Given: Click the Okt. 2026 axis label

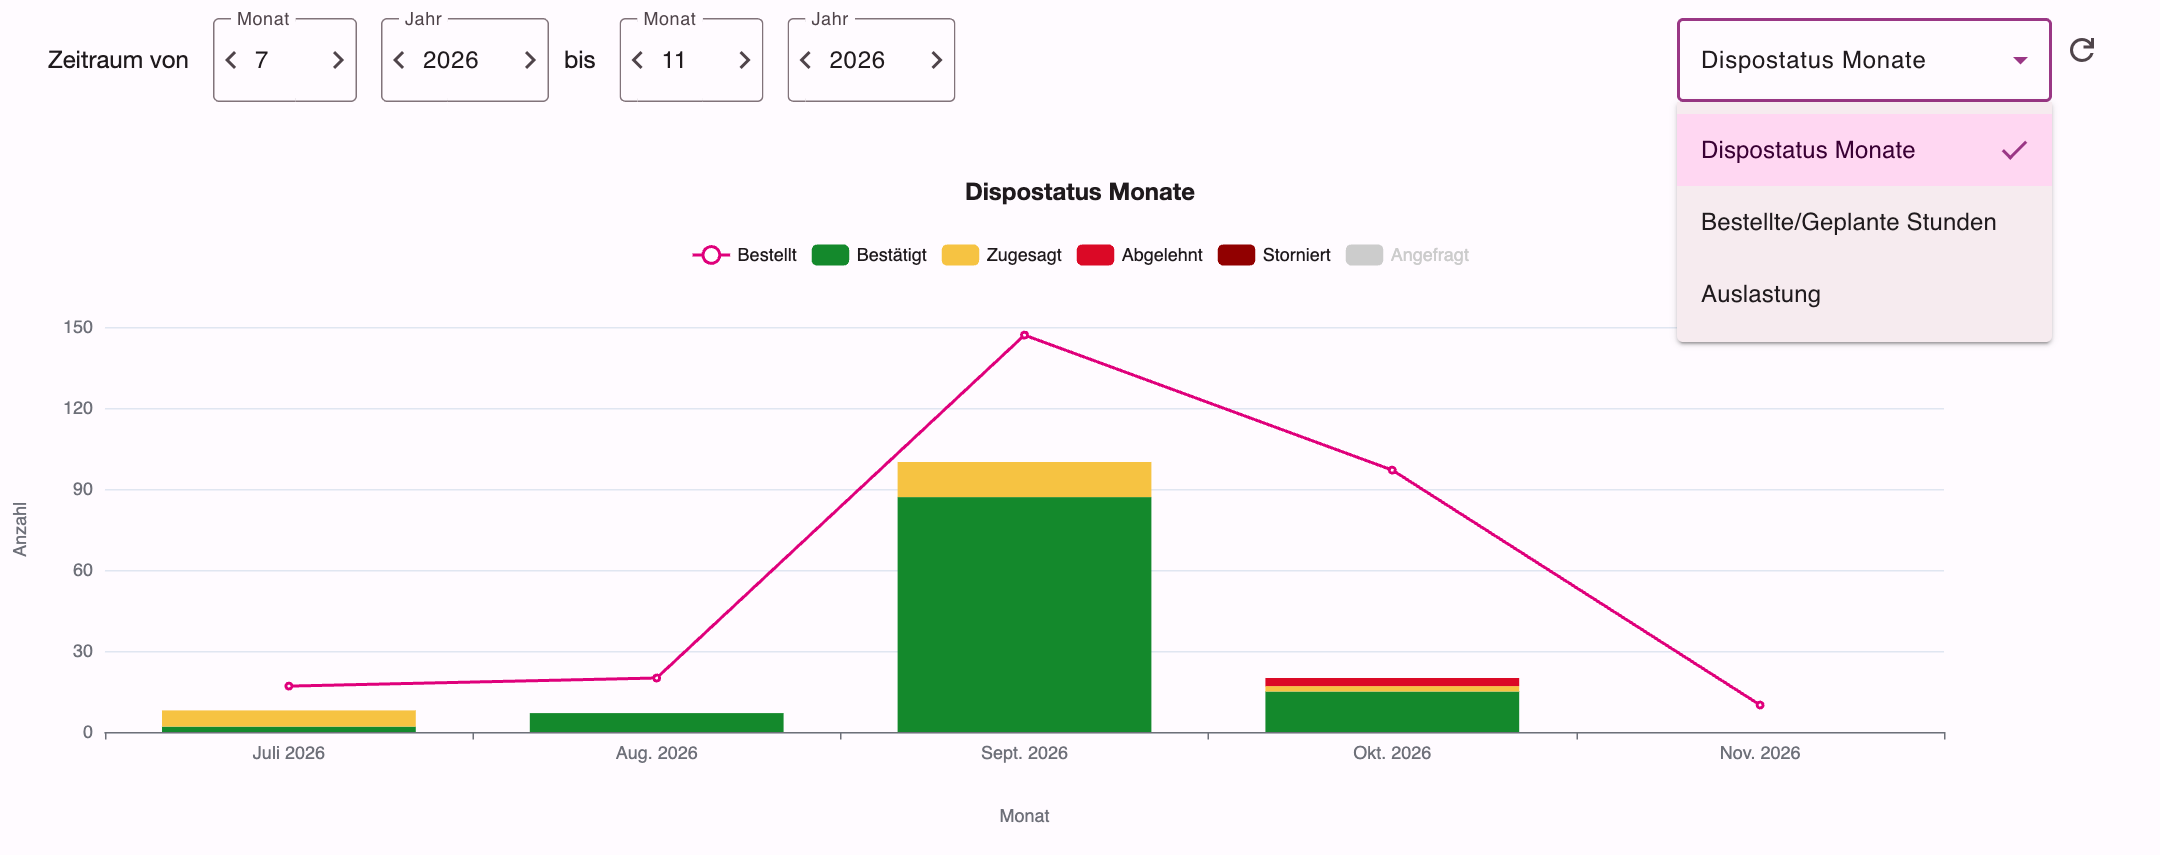Looking at the screenshot, I should (1392, 753).
